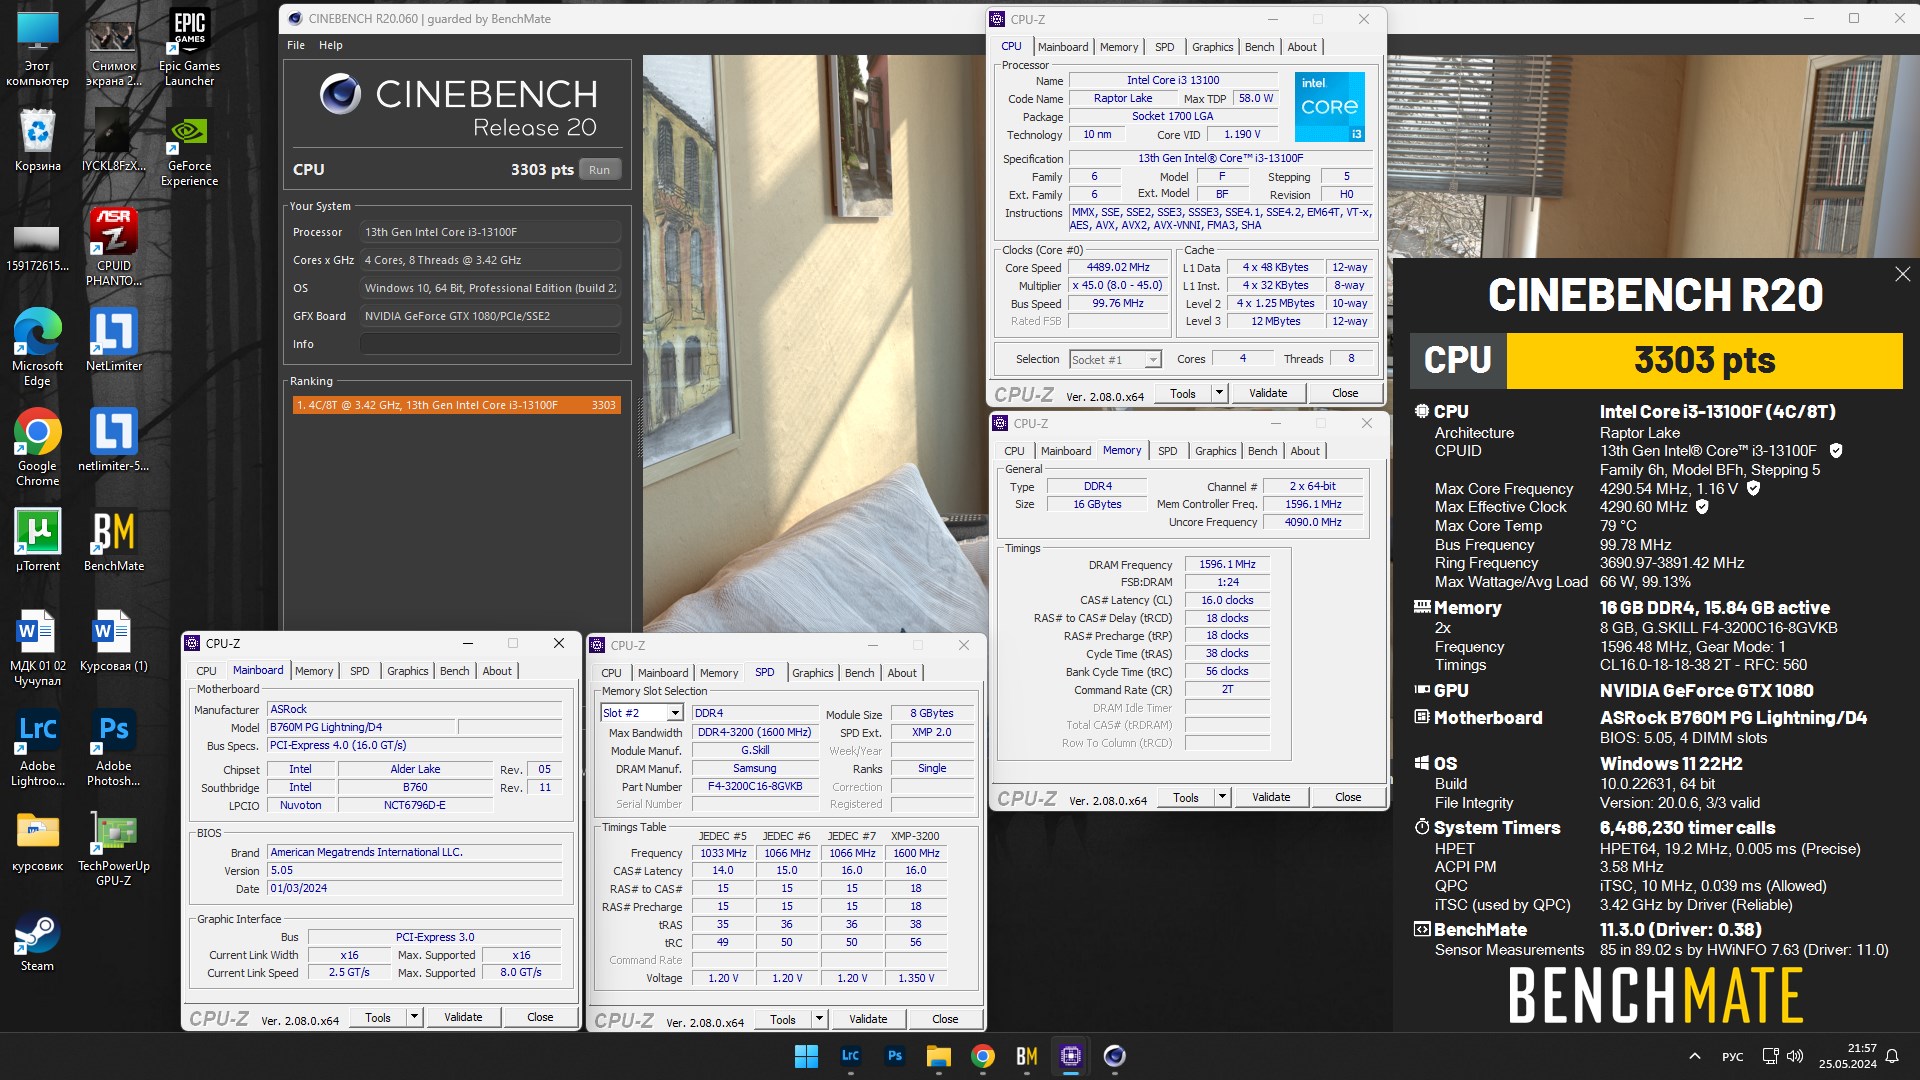Click the Cinebench Processor field 13th Gen
Viewport: 1920px width, 1080px height.
490,232
